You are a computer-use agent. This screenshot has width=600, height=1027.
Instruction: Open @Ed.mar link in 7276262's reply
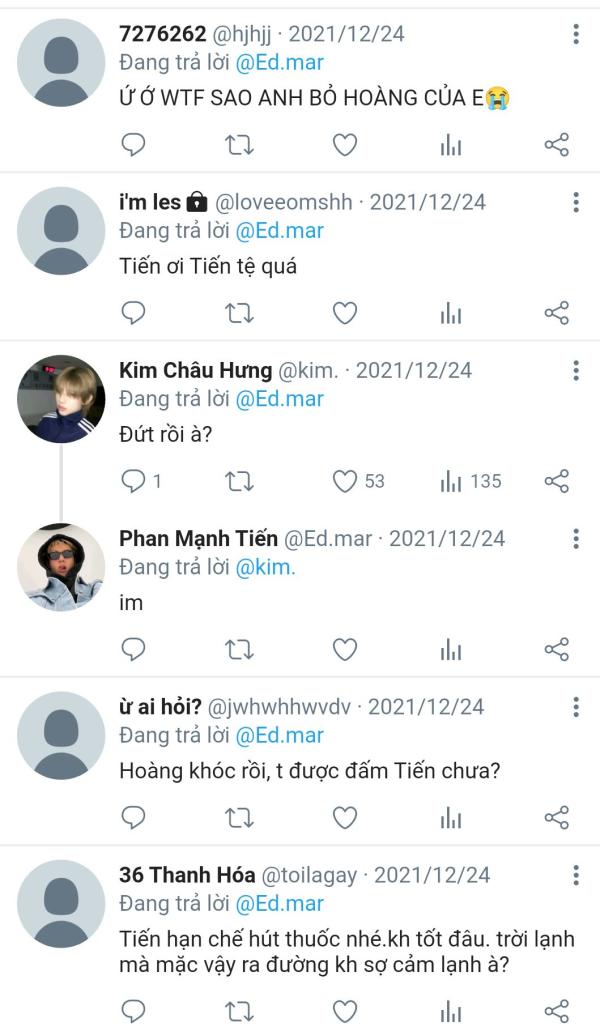coord(280,63)
